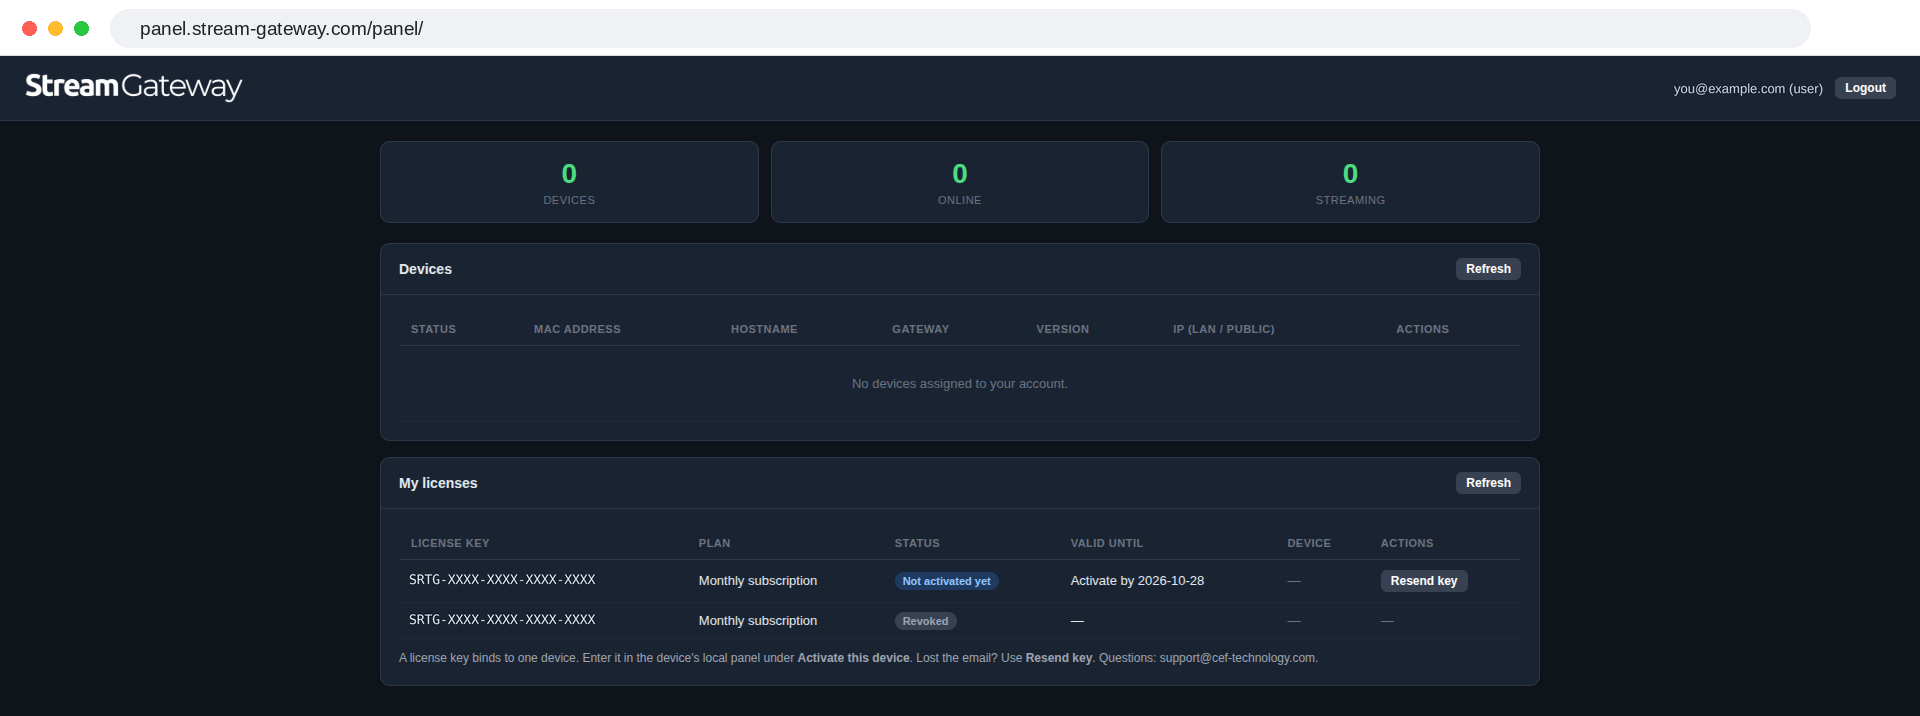Click the licenses table ACTIONS header

click(x=1407, y=543)
